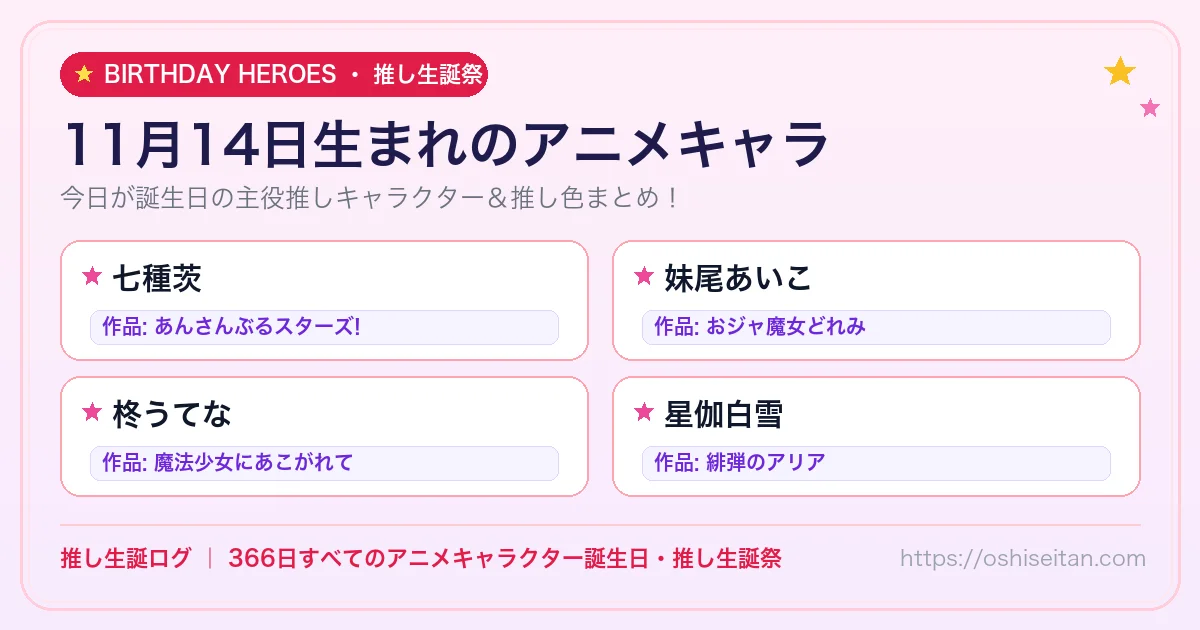Click the 11月14日生まれのアニメキャラ heading
The width and height of the screenshot is (1200, 630).
pyautogui.click(x=446, y=144)
